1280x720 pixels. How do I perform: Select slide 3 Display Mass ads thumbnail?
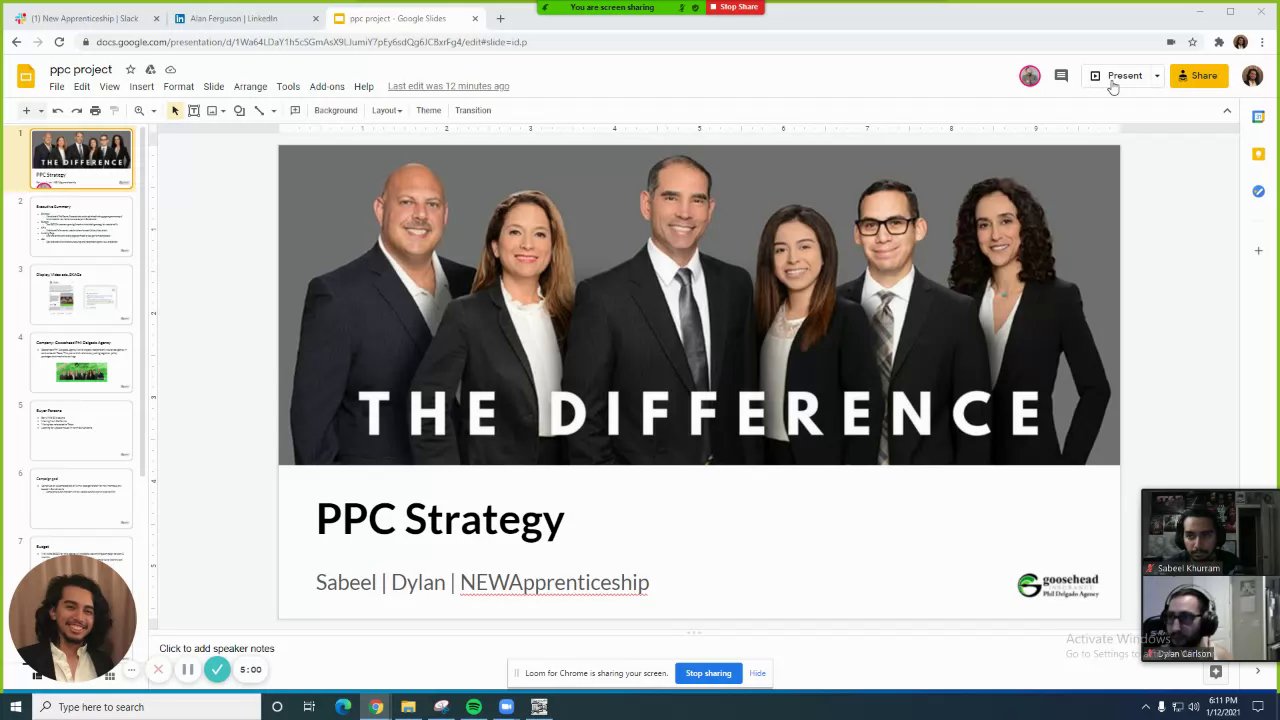(x=81, y=294)
